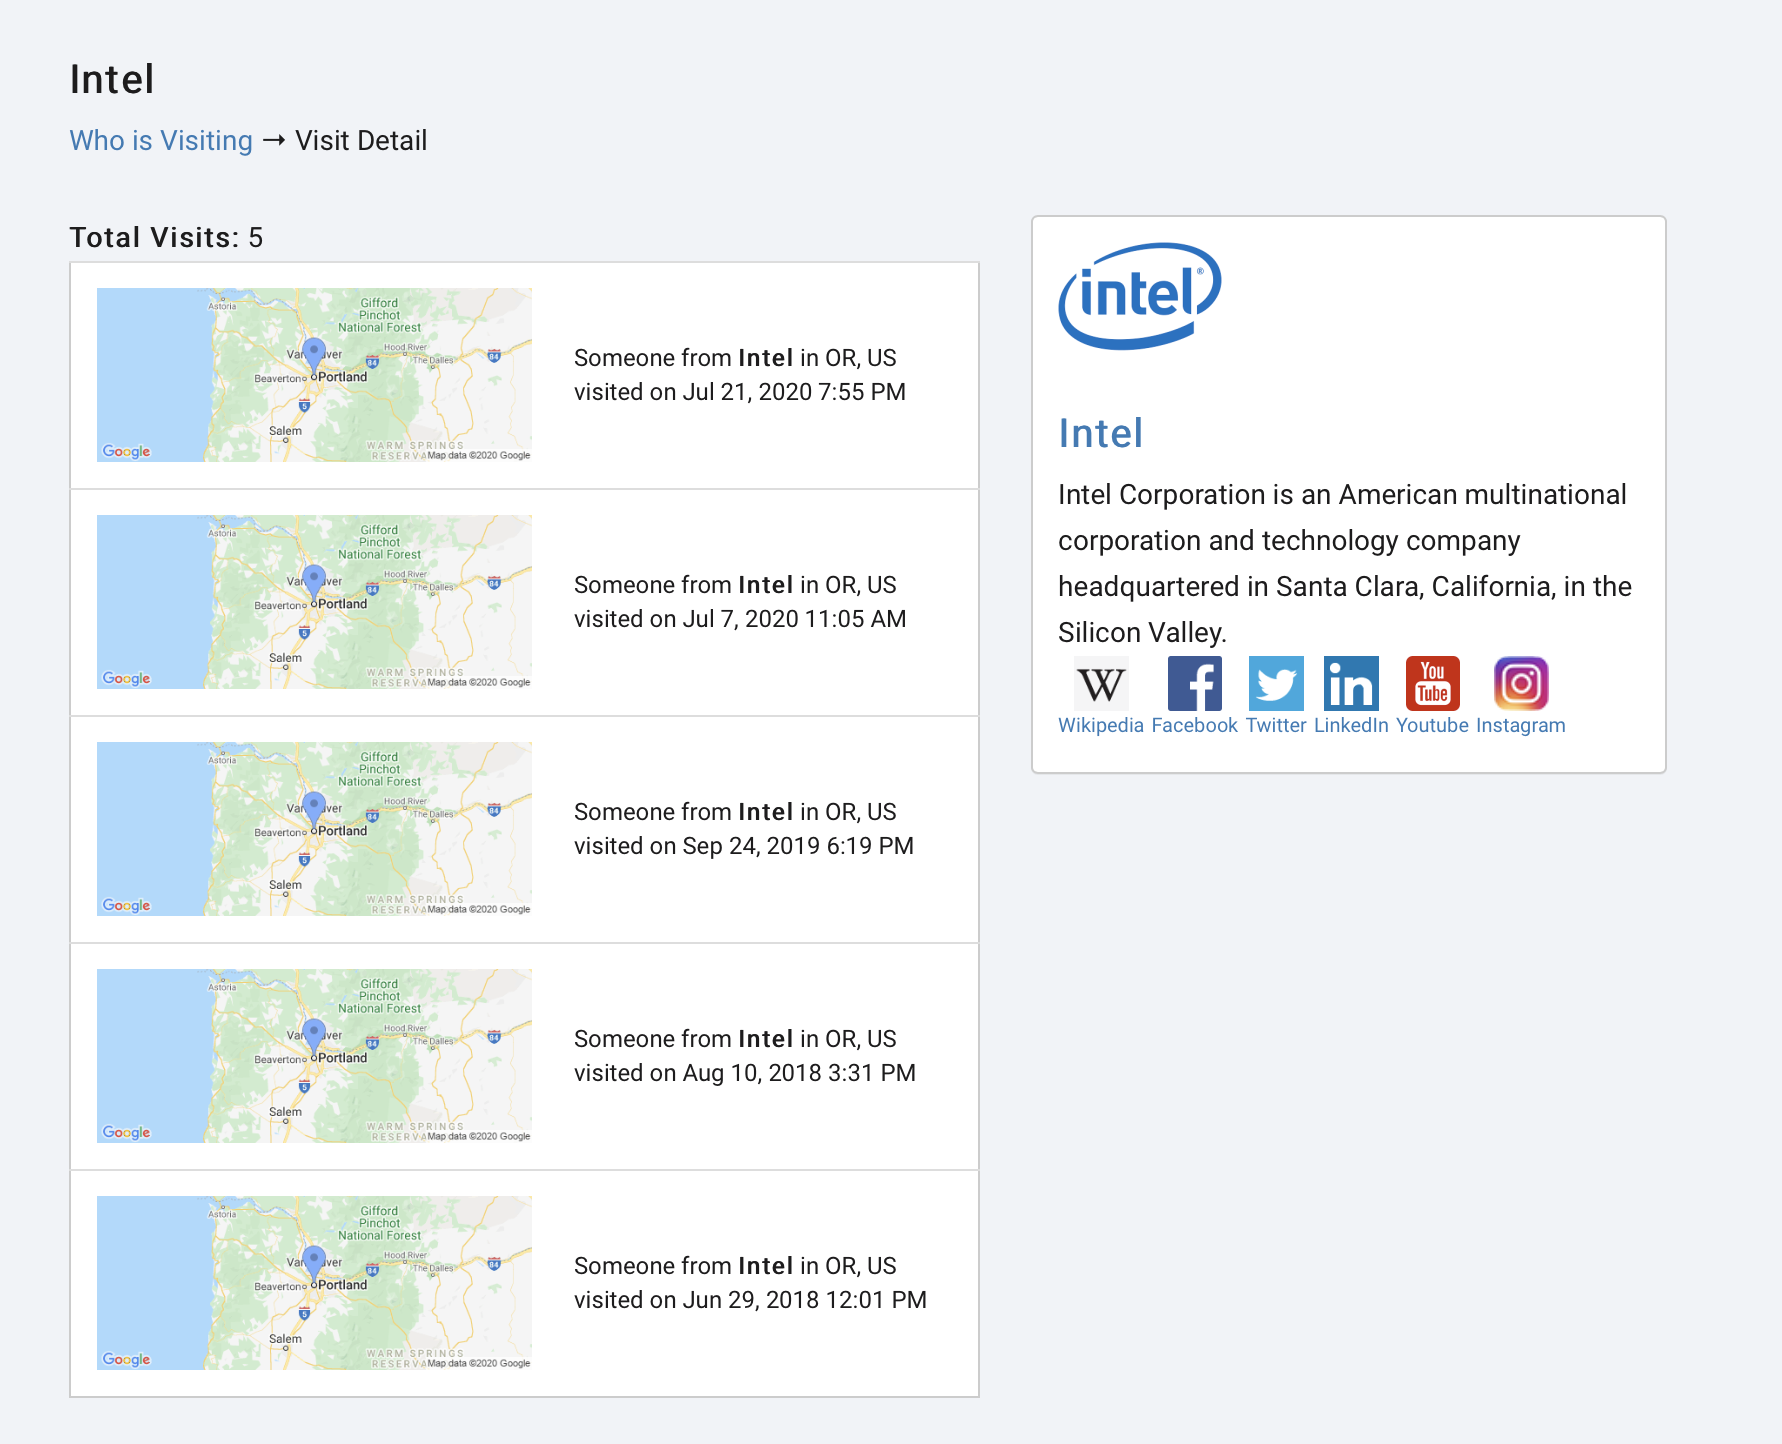Open the Intel company name link

tap(1100, 433)
